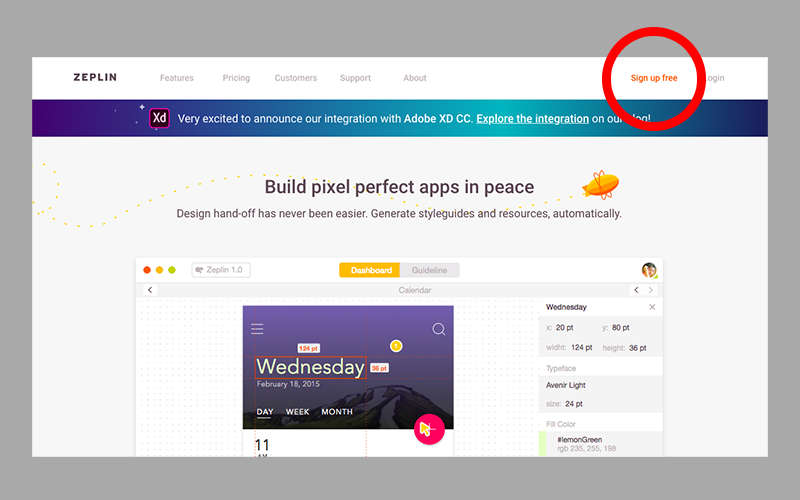Switch to the Guideline toggle segment

point(430,270)
